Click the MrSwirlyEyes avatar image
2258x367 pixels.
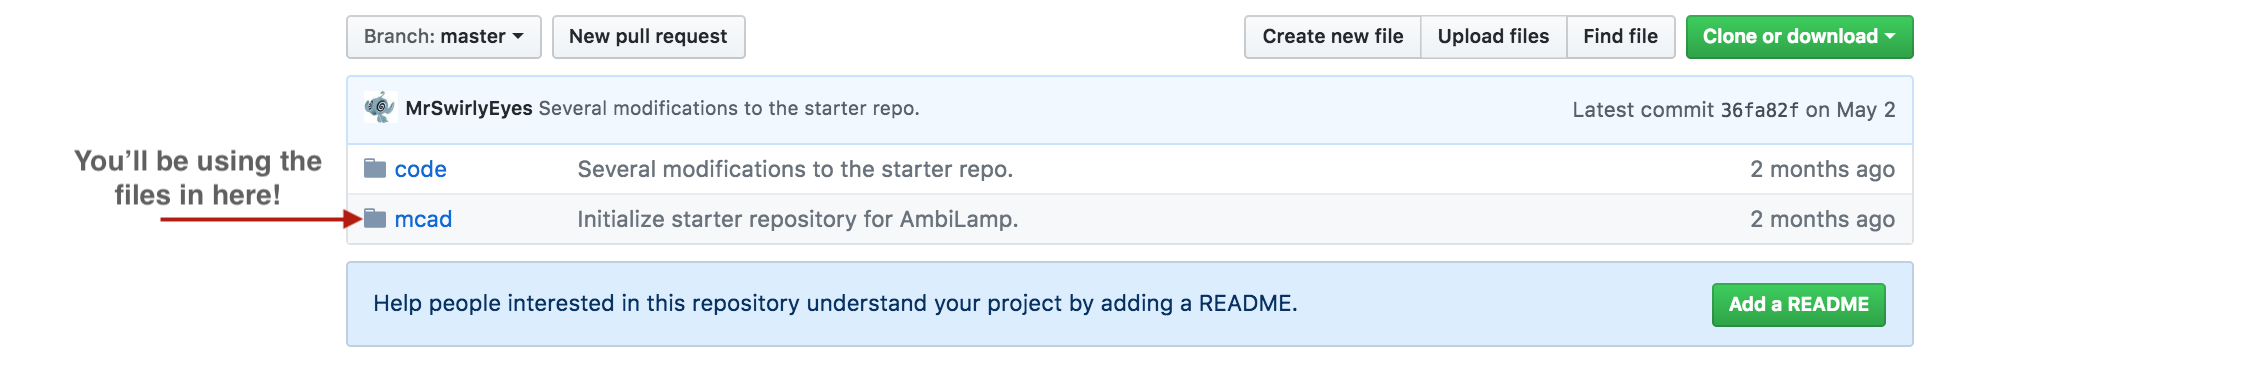click(x=380, y=108)
